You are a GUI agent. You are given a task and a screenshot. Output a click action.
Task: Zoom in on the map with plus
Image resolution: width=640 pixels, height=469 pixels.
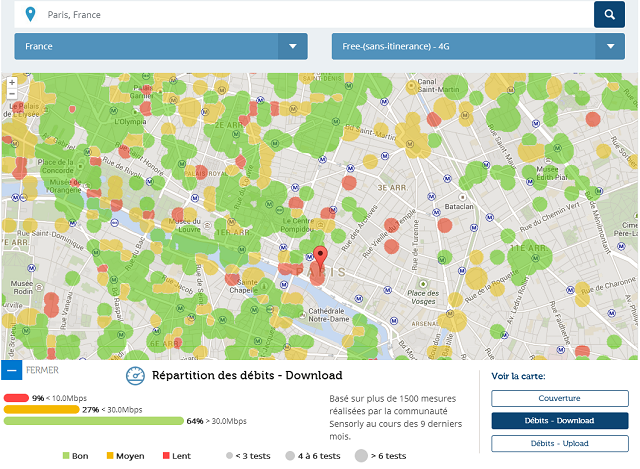11,82
